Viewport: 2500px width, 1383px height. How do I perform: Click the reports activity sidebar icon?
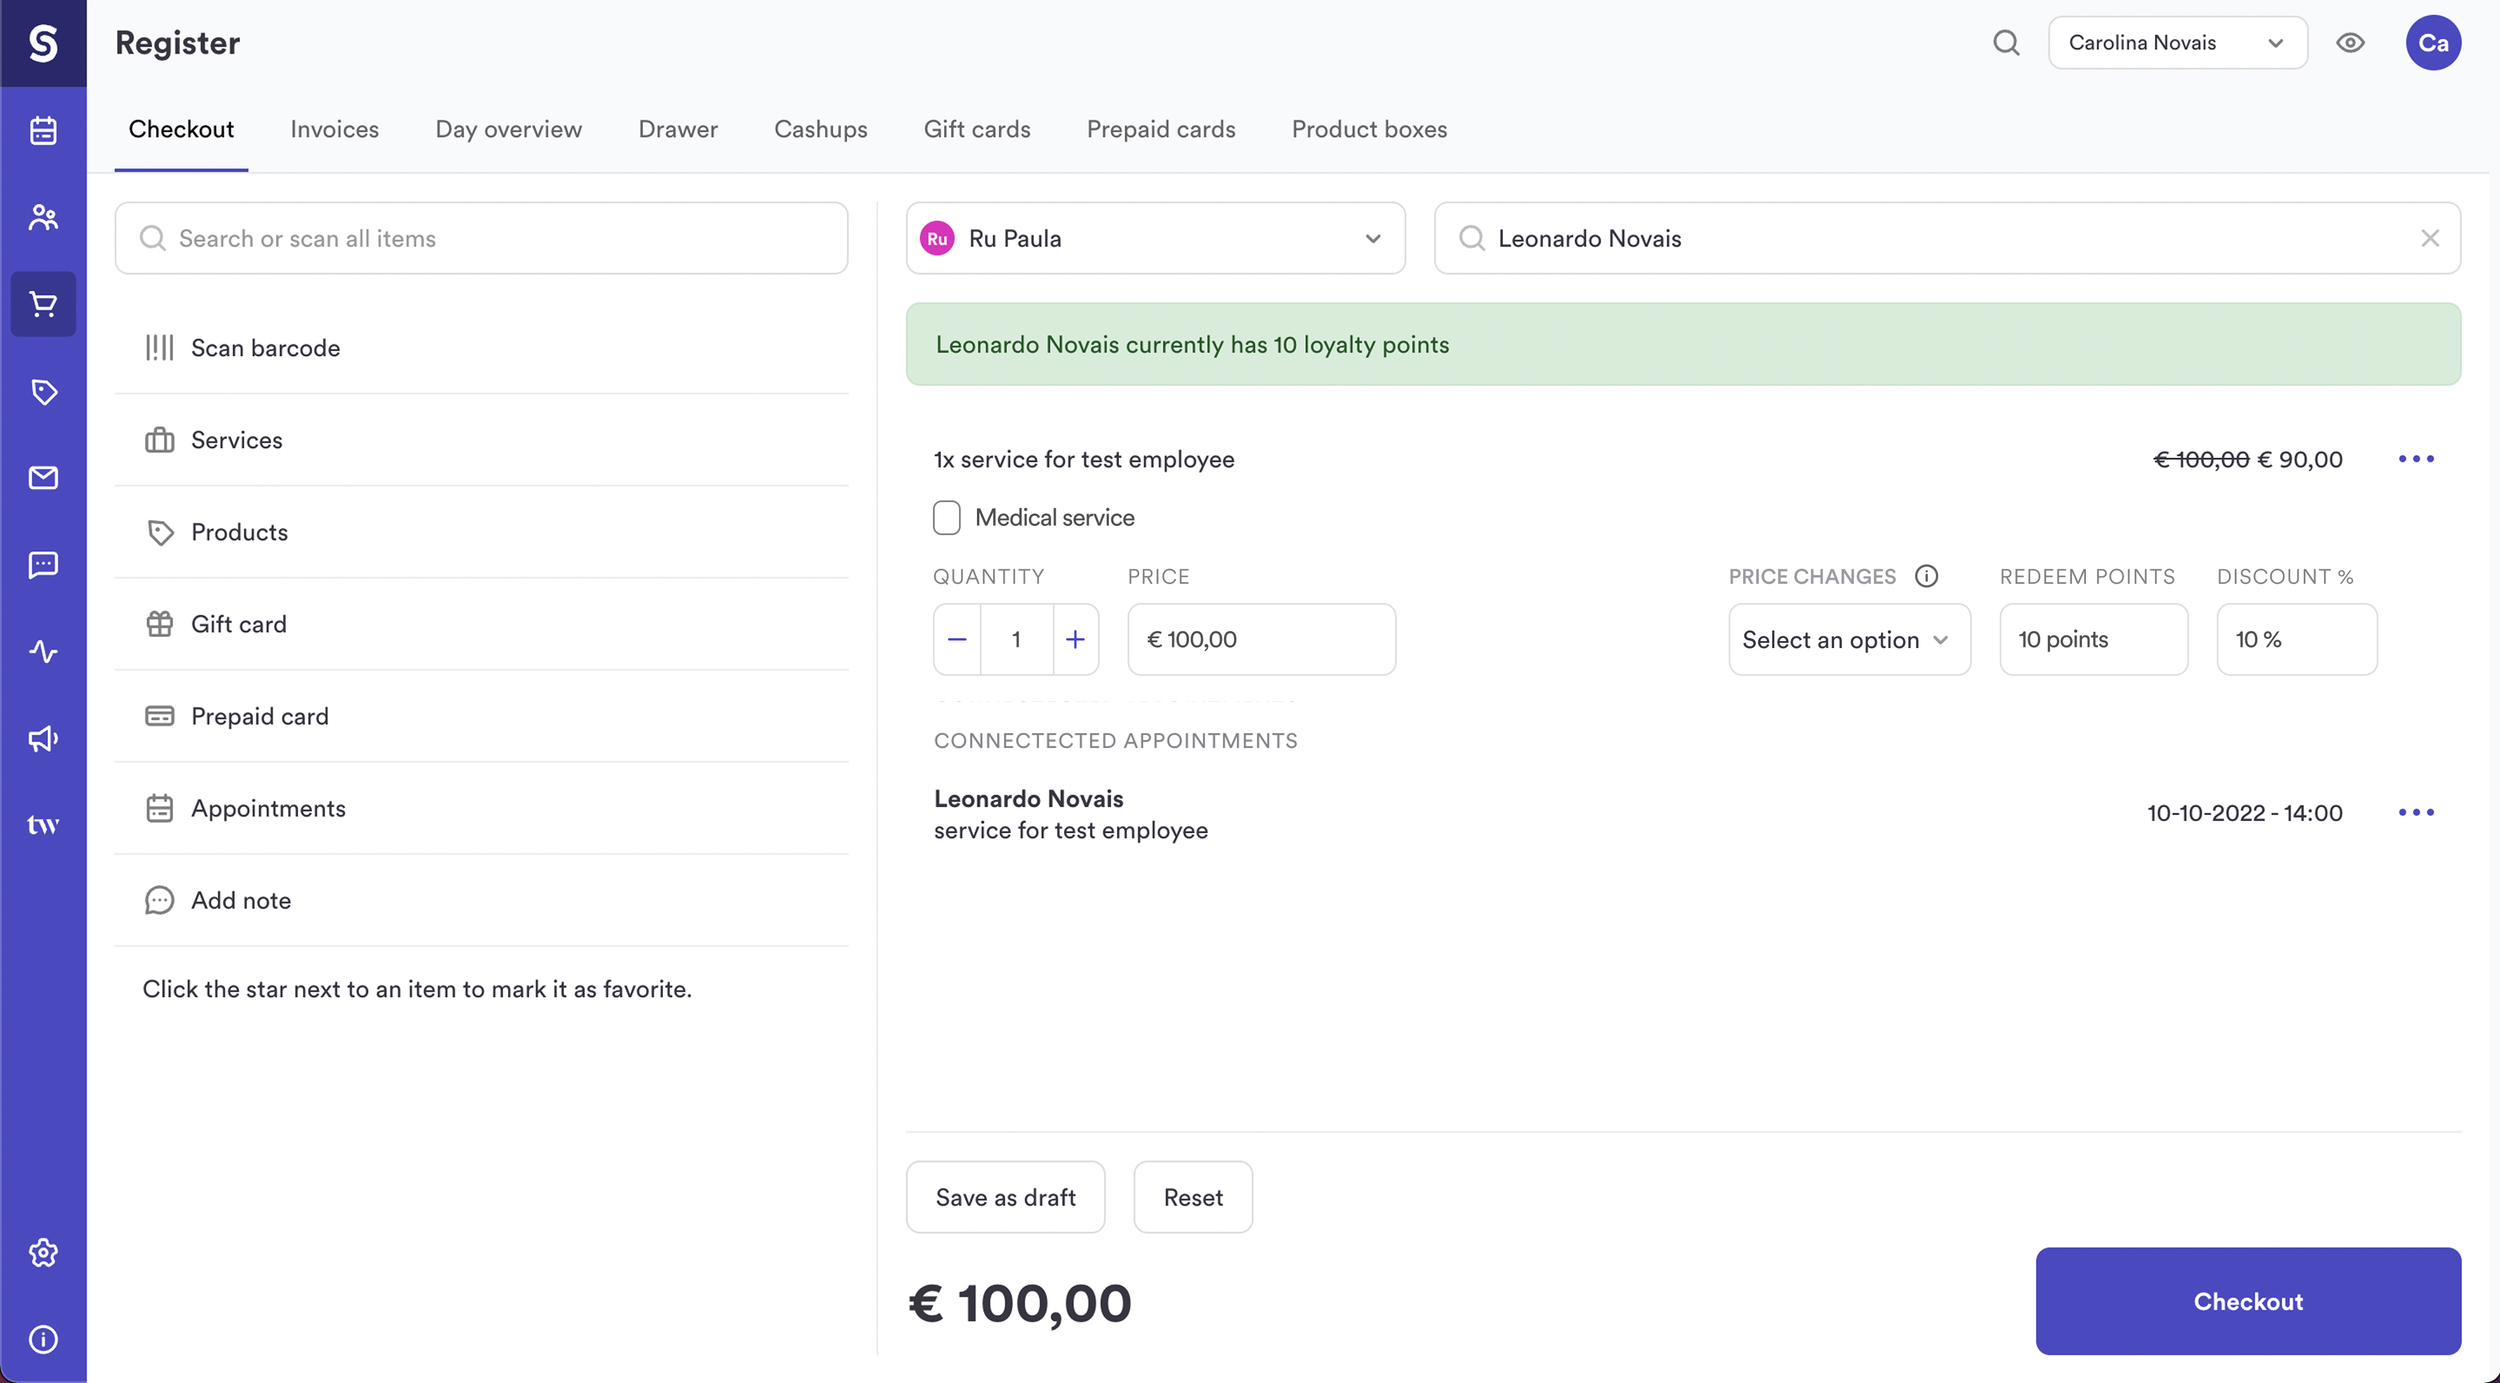click(x=43, y=652)
